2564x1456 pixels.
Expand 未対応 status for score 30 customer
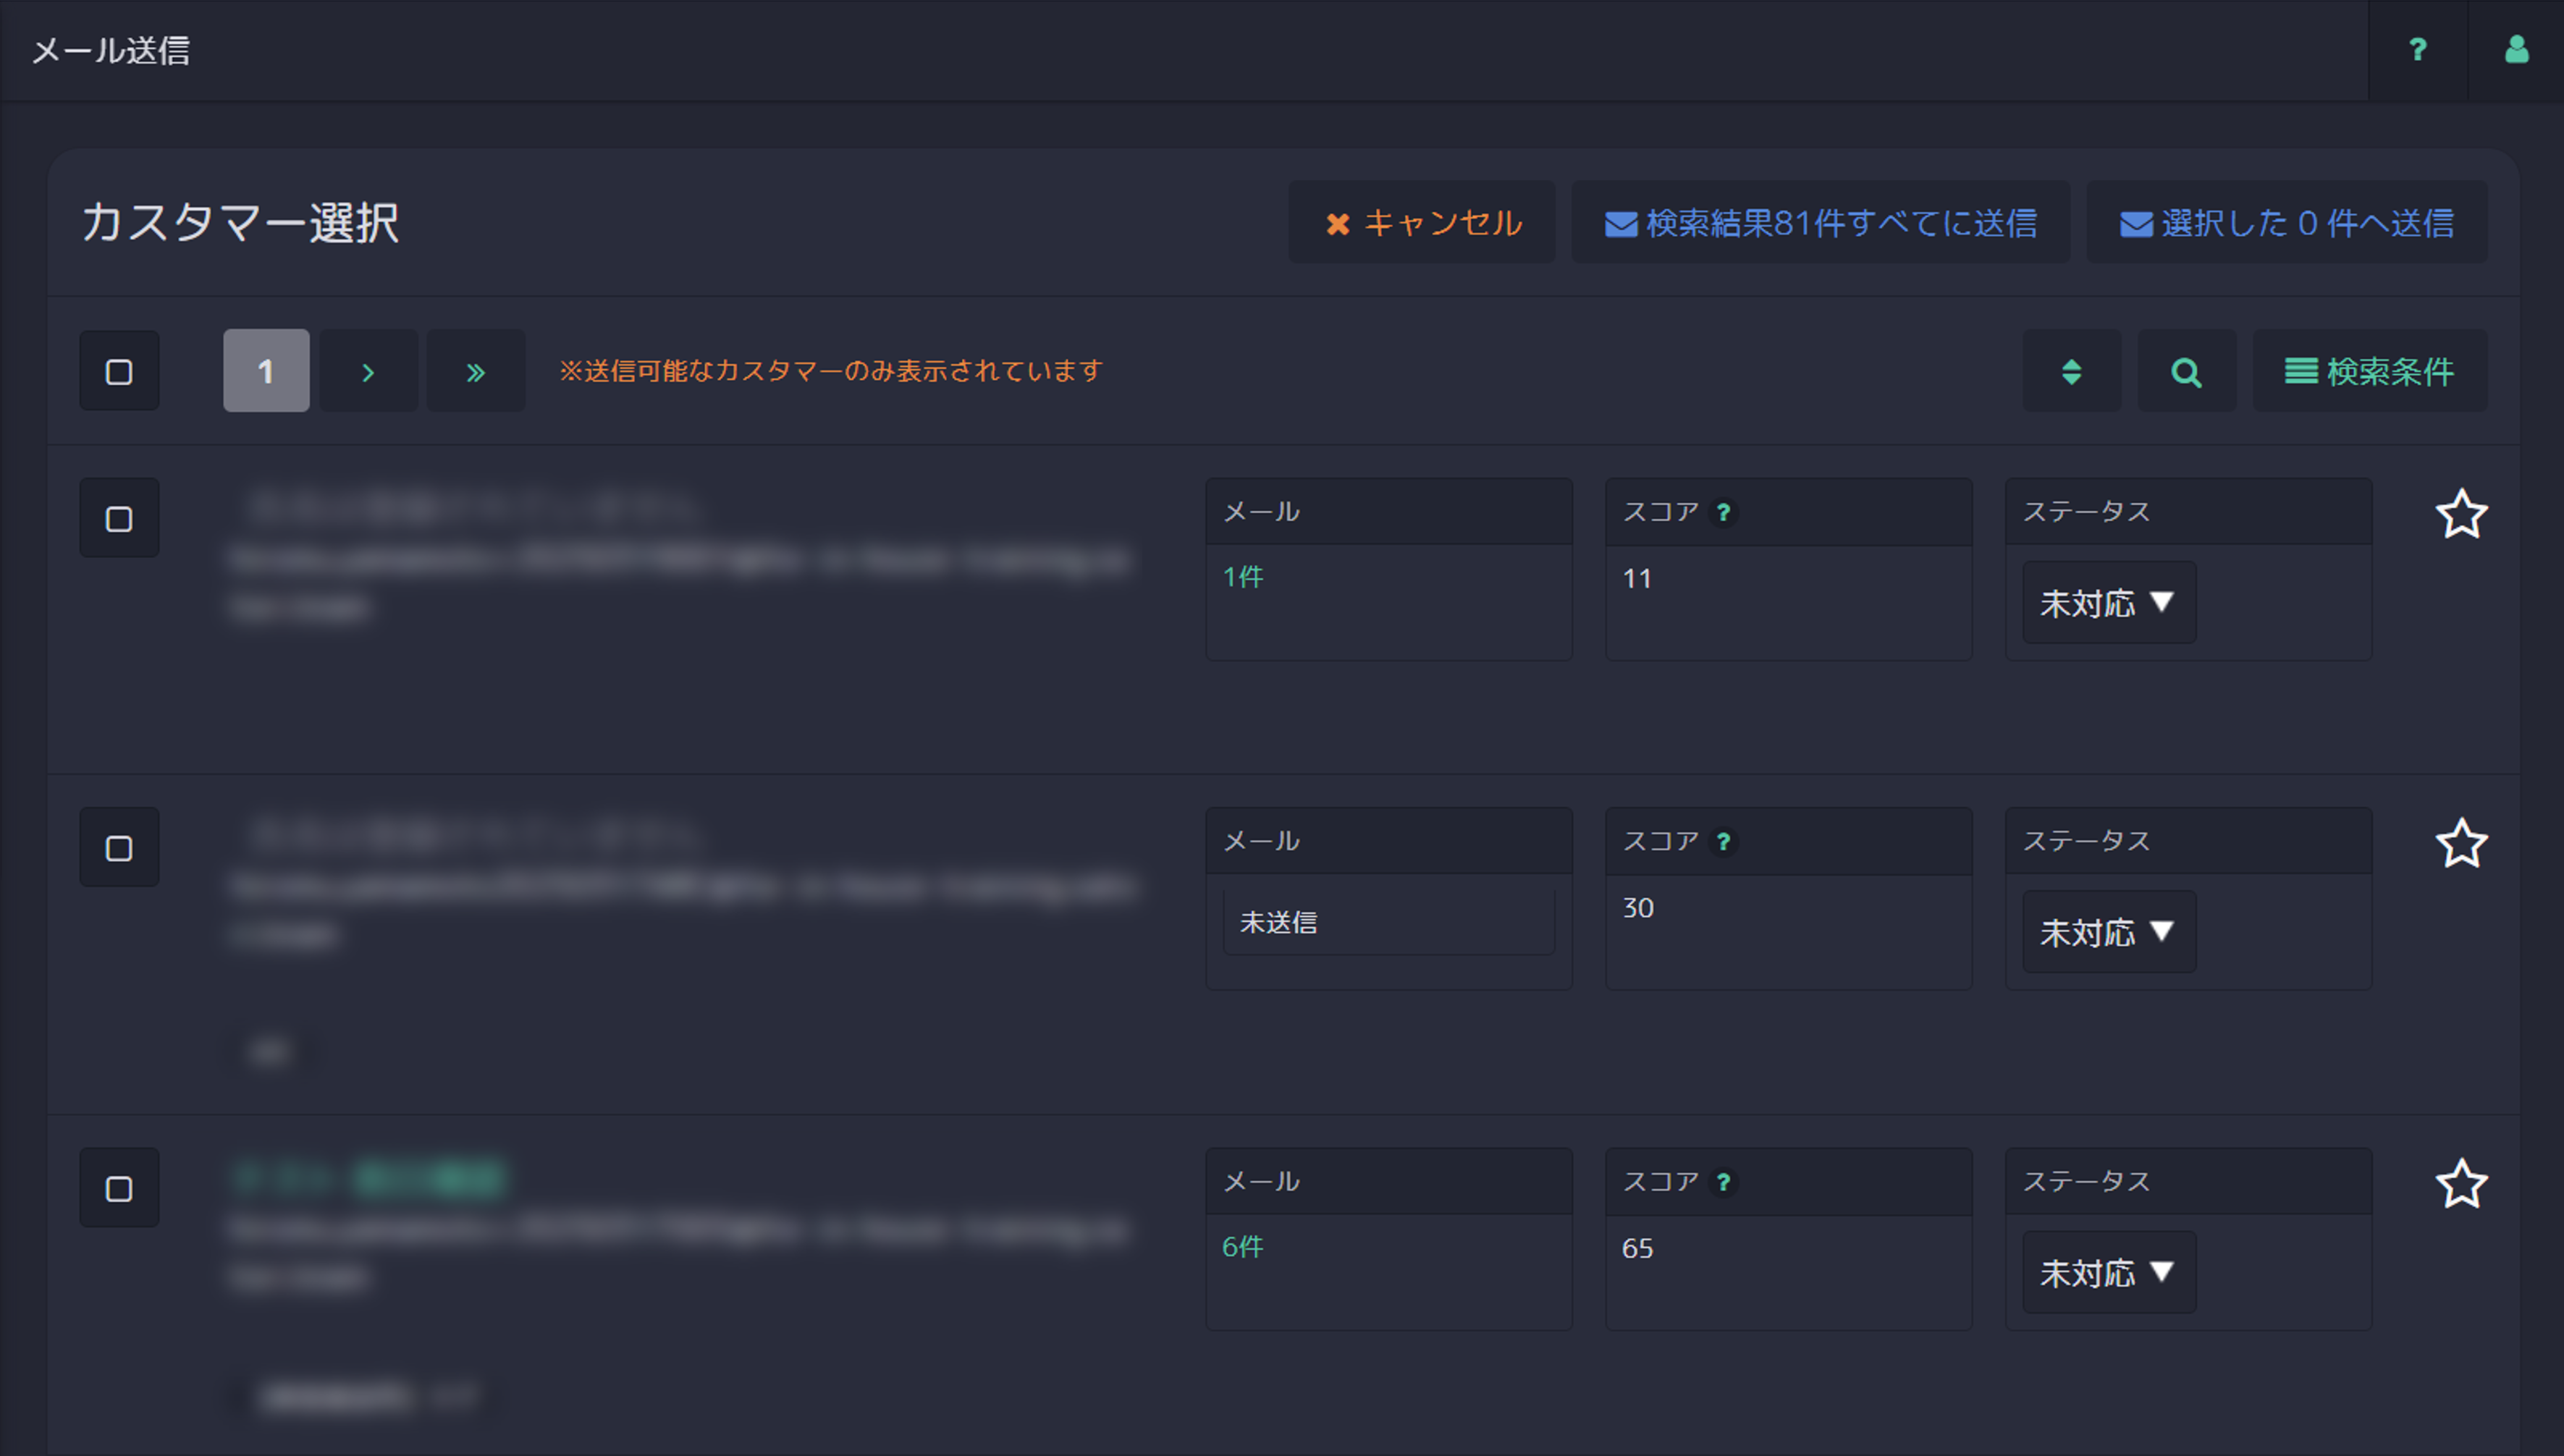click(x=2108, y=932)
